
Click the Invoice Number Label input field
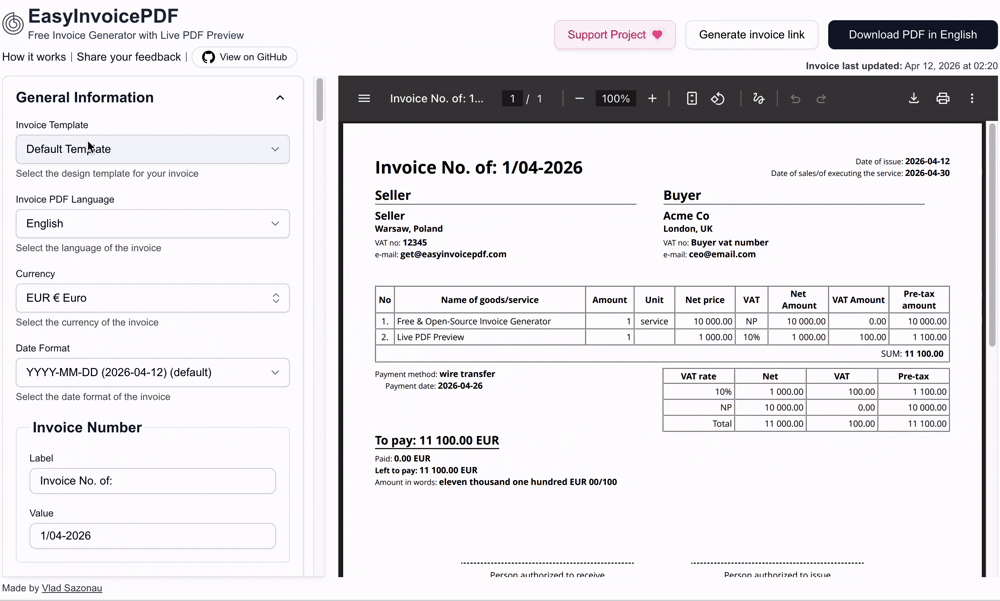coord(152,481)
